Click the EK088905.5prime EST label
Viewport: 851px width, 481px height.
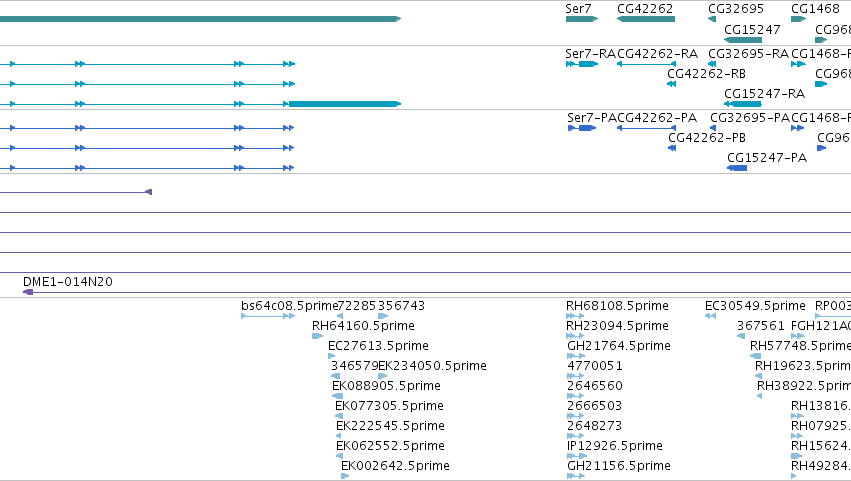point(386,386)
